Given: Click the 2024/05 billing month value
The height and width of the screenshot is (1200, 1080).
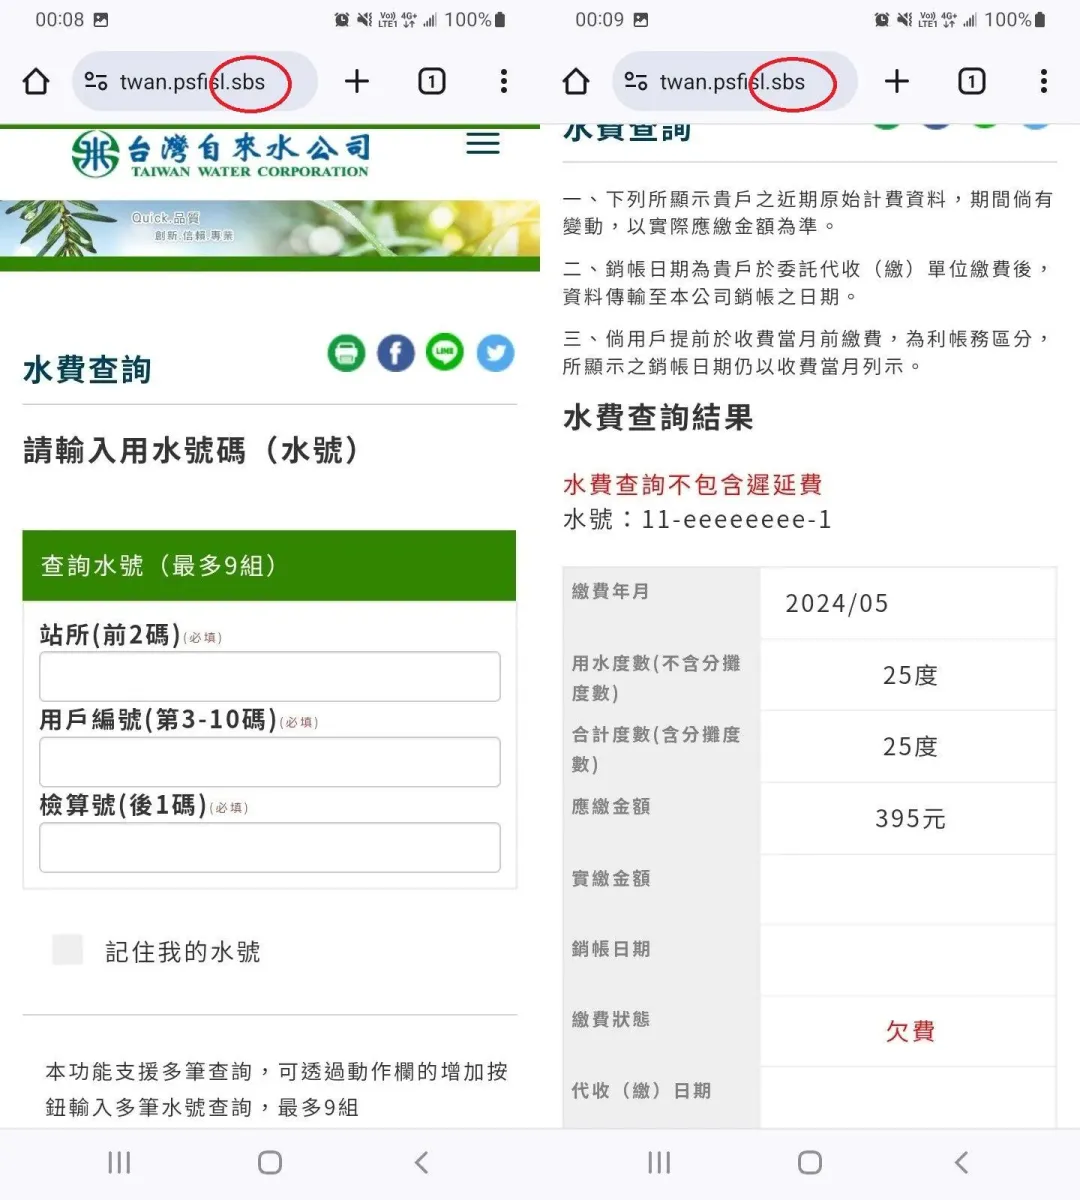Looking at the screenshot, I should pos(837,603).
